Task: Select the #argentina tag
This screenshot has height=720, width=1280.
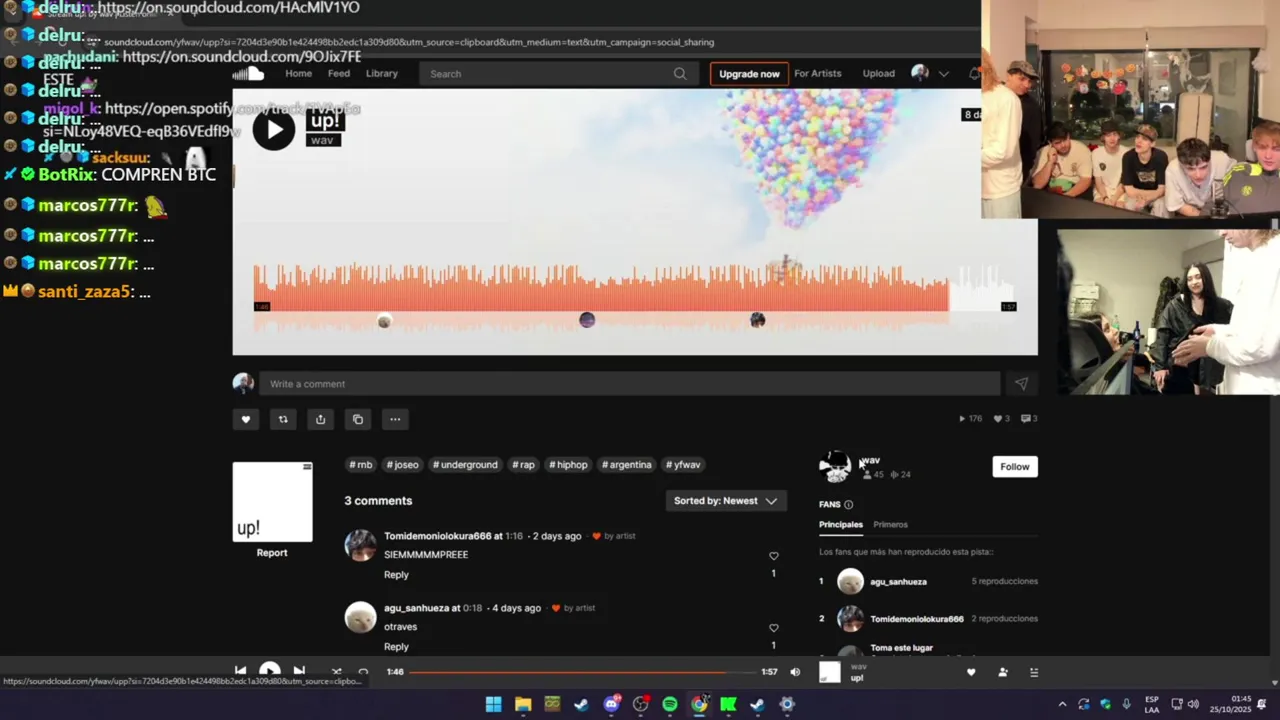Action: pyautogui.click(x=627, y=465)
